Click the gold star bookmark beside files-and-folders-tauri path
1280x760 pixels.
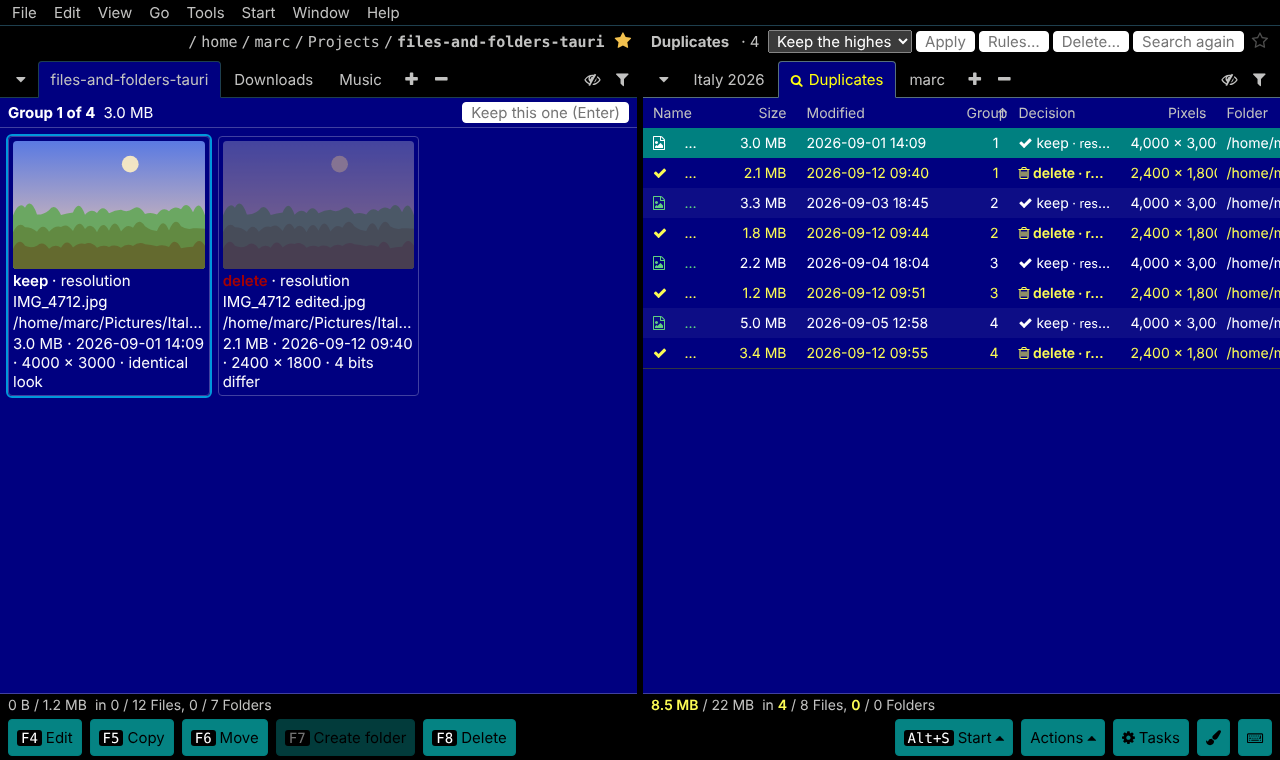pyautogui.click(x=623, y=41)
